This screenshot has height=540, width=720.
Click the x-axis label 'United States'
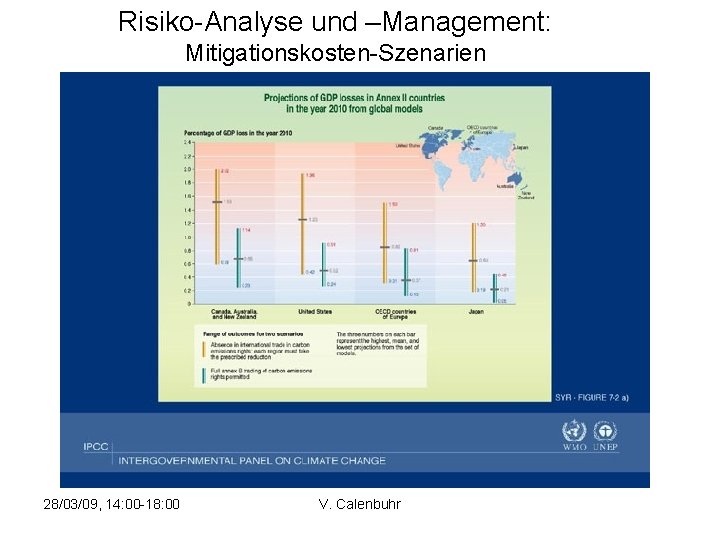tap(315, 312)
